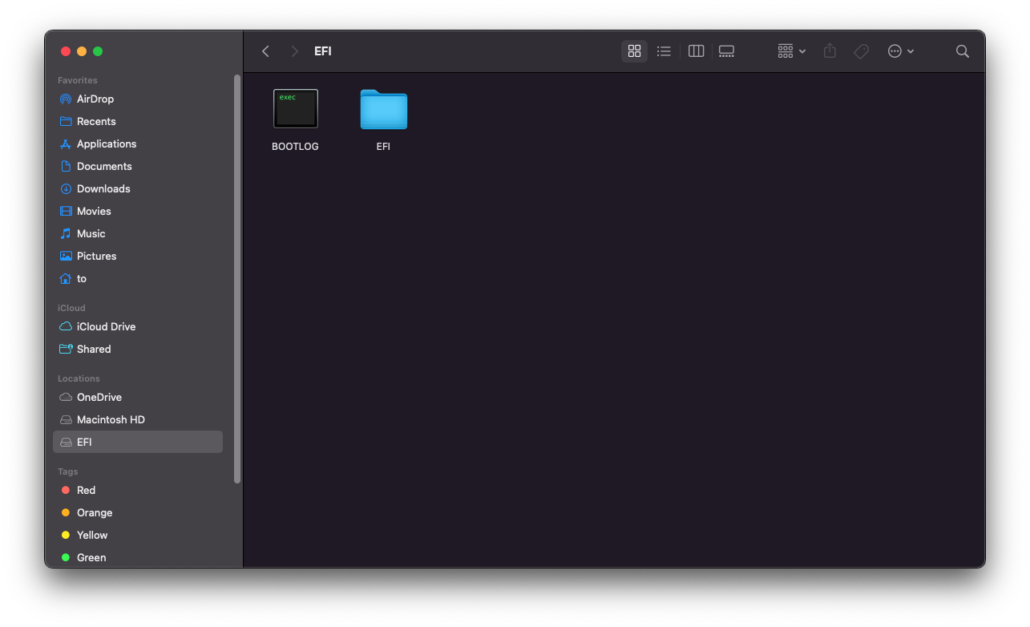Image resolution: width=1030 pixels, height=627 pixels.
Task: Select the Green tag
Action: 90,557
